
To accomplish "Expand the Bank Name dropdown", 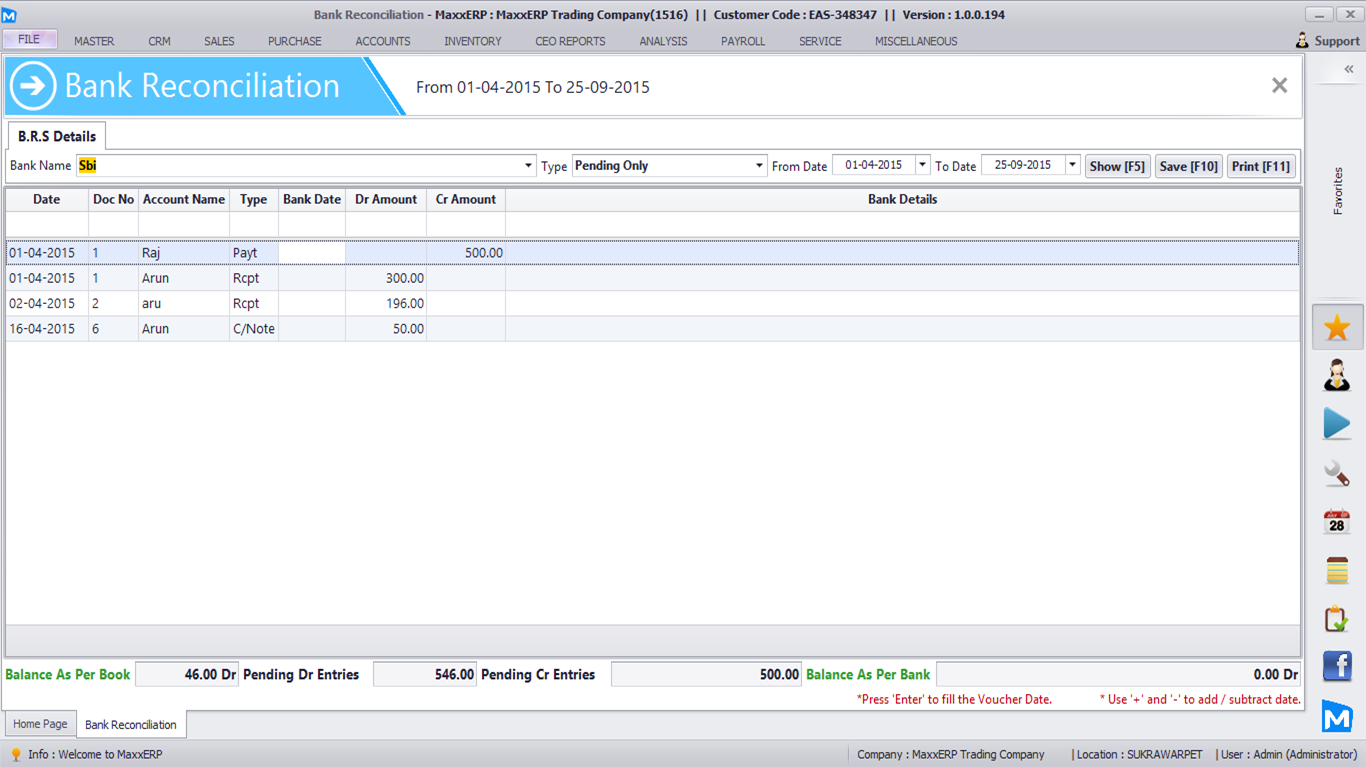I will click(x=529, y=166).
